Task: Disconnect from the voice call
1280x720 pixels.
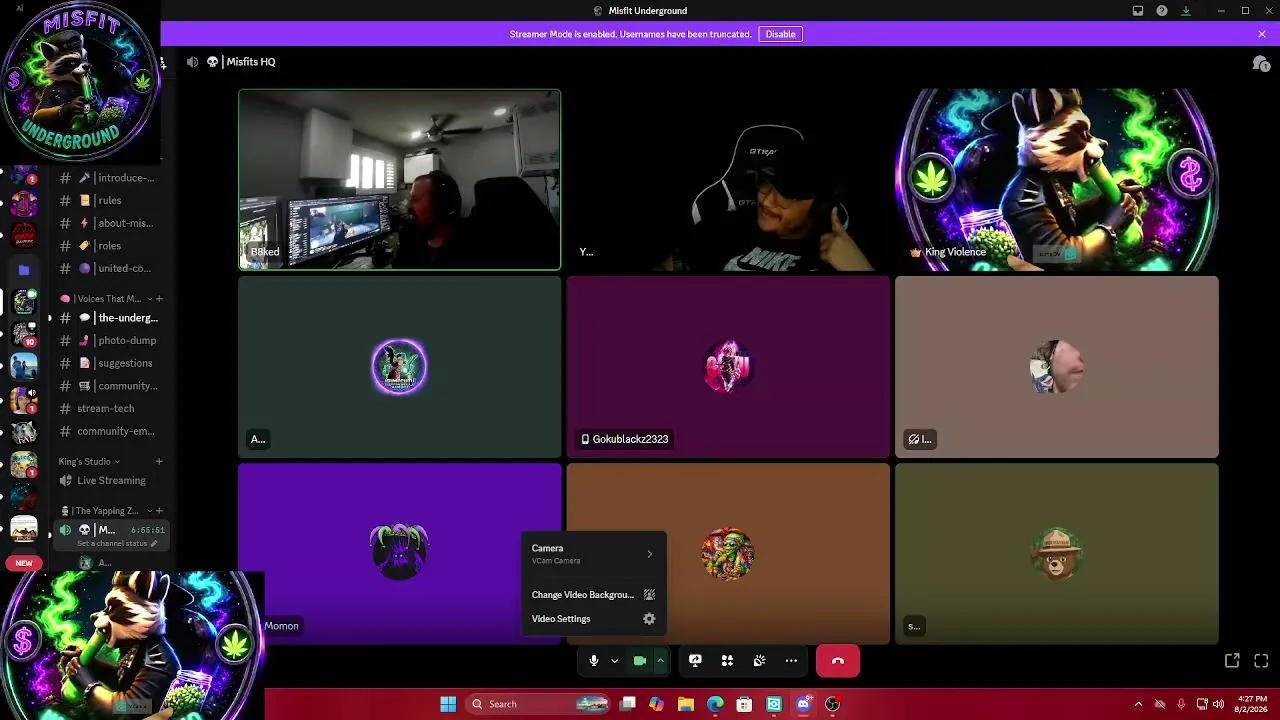Action: [838, 661]
